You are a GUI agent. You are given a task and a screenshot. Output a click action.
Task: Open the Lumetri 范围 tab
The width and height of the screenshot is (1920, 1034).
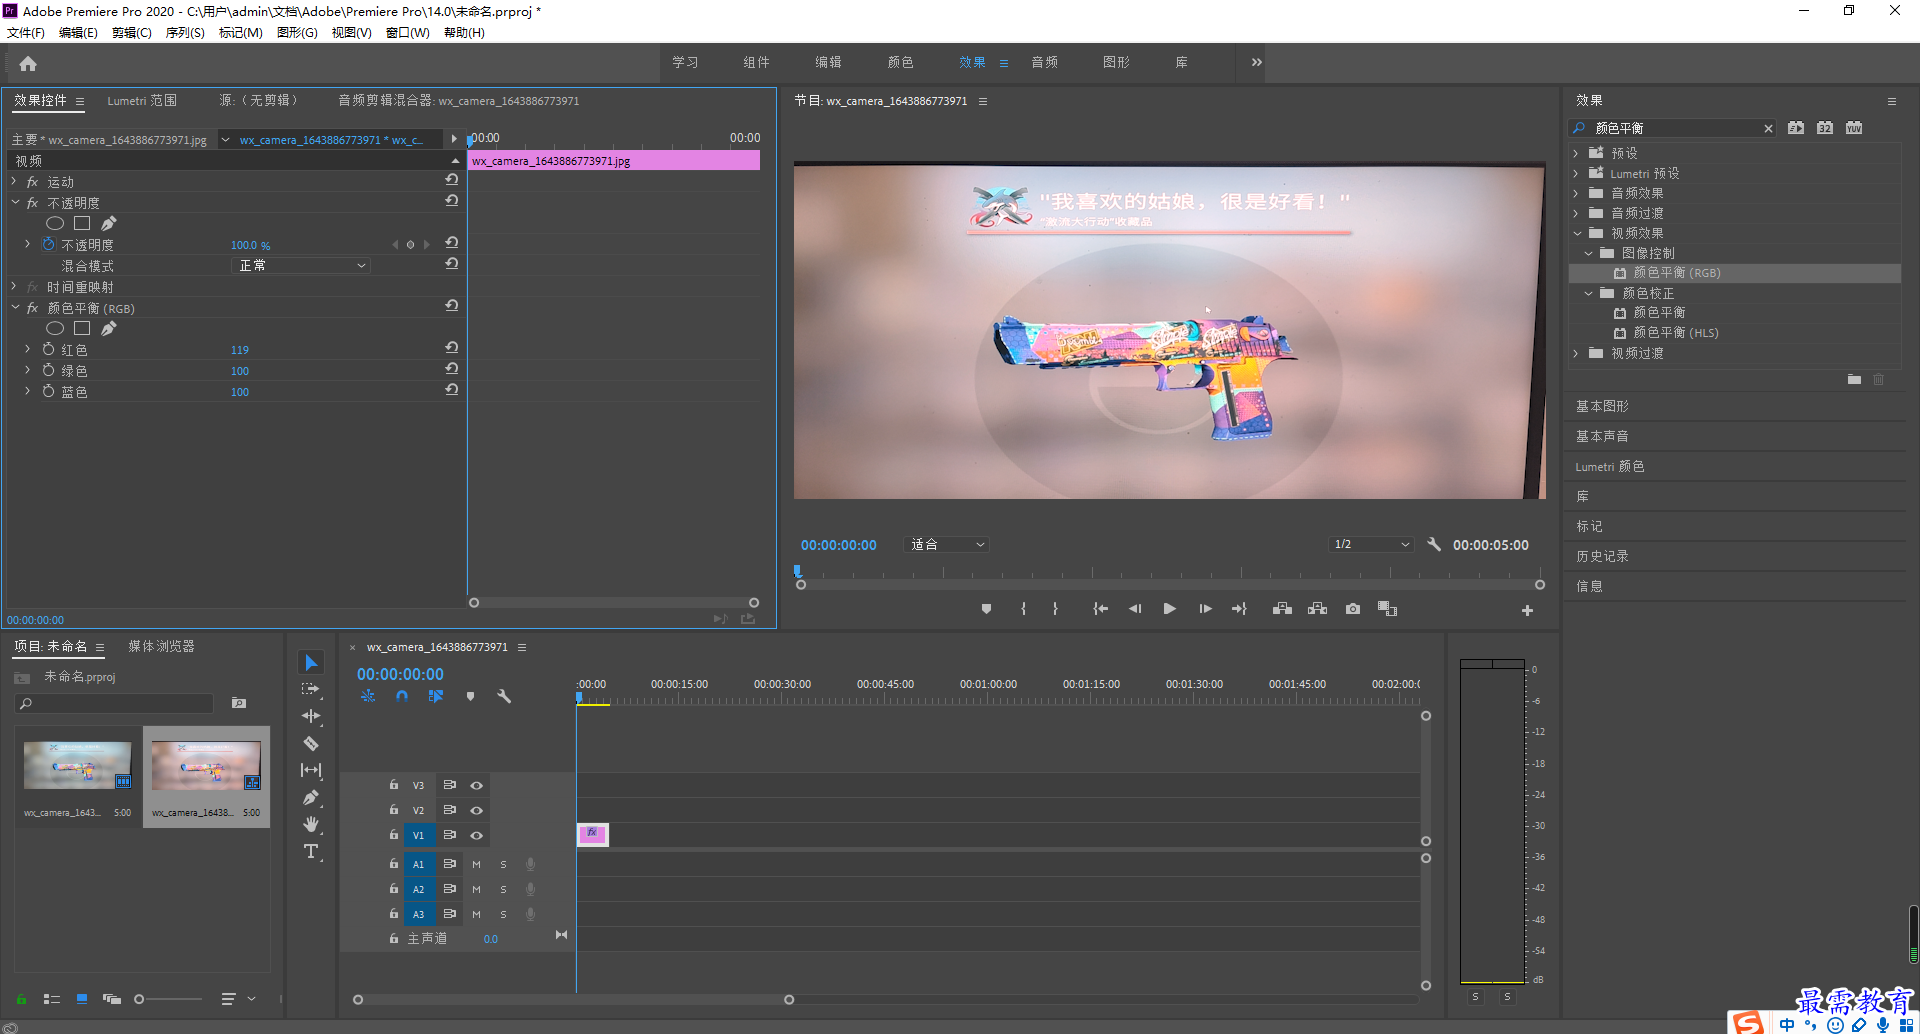[x=142, y=100]
